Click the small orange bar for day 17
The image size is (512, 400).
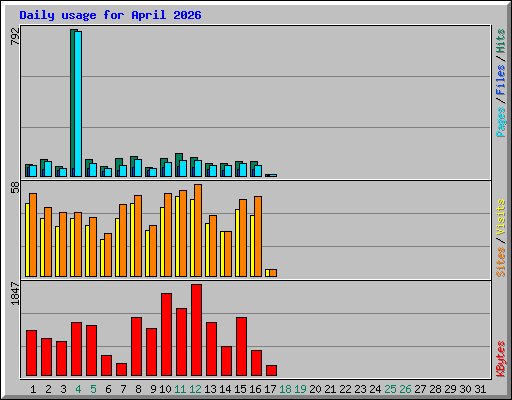point(273,273)
